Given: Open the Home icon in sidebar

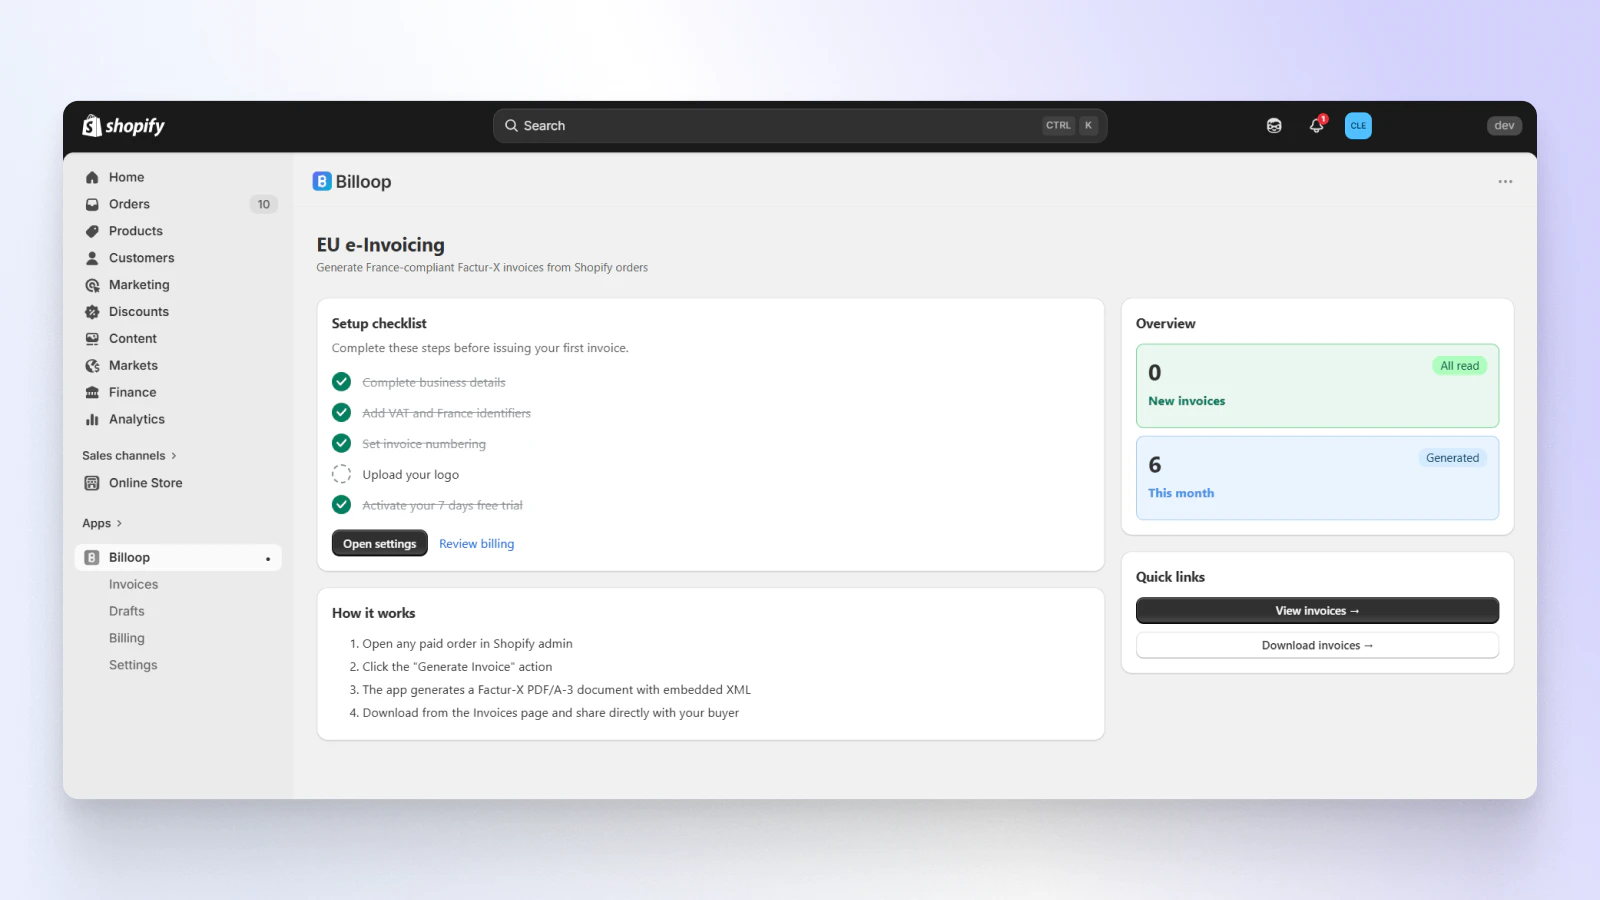Looking at the screenshot, I should [92, 177].
